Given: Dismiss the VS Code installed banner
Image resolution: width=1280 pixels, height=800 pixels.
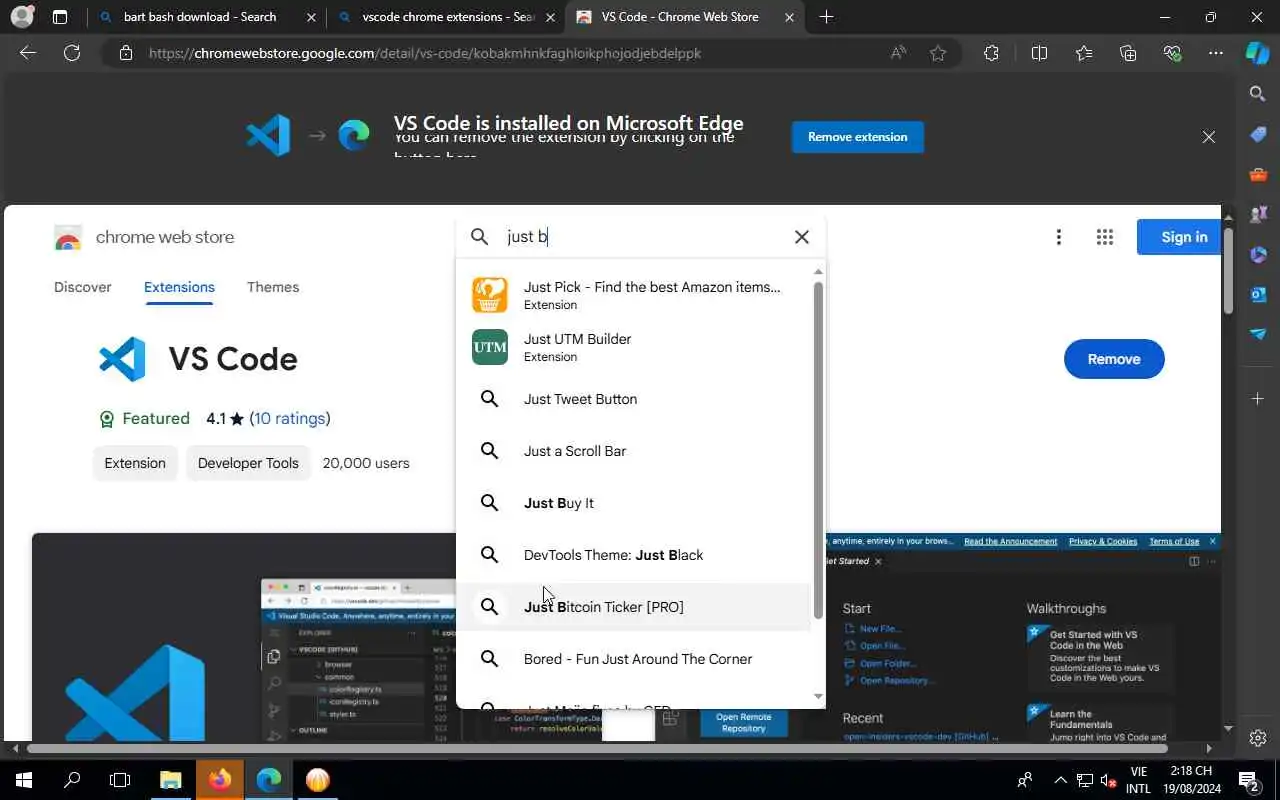Looking at the screenshot, I should point(1209,137).
